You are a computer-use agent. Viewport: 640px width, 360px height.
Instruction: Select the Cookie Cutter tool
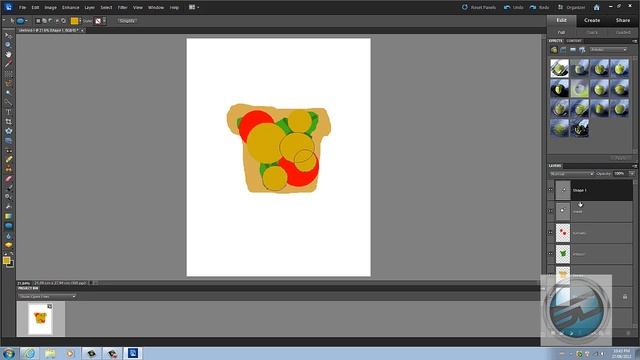pos(8,131)
